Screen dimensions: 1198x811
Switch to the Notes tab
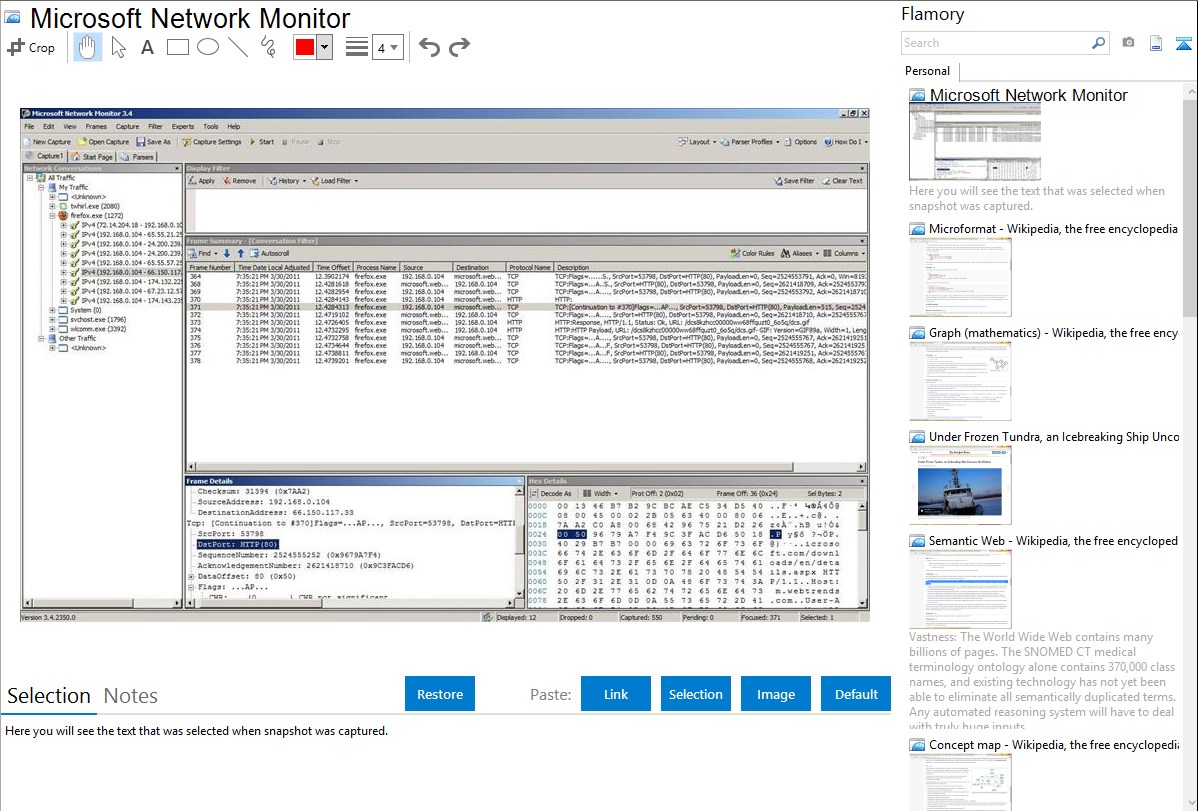point(131,696)
